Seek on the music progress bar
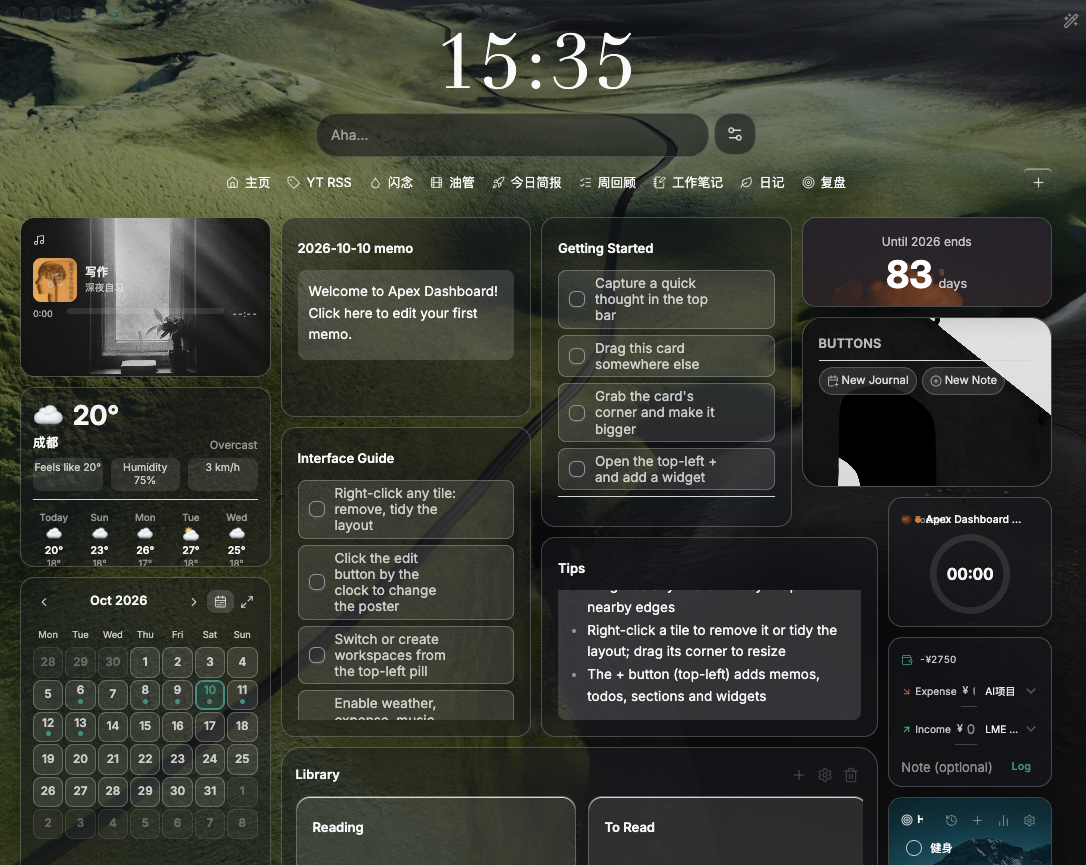 point(145,312)
